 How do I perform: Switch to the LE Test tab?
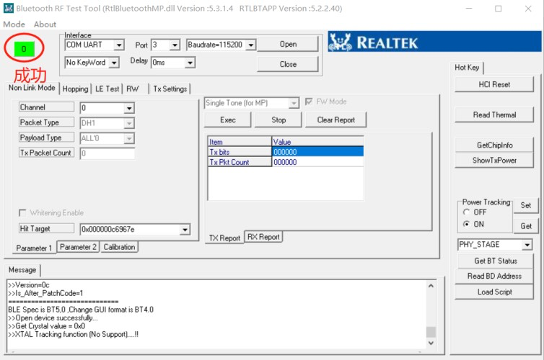(107, 89)
